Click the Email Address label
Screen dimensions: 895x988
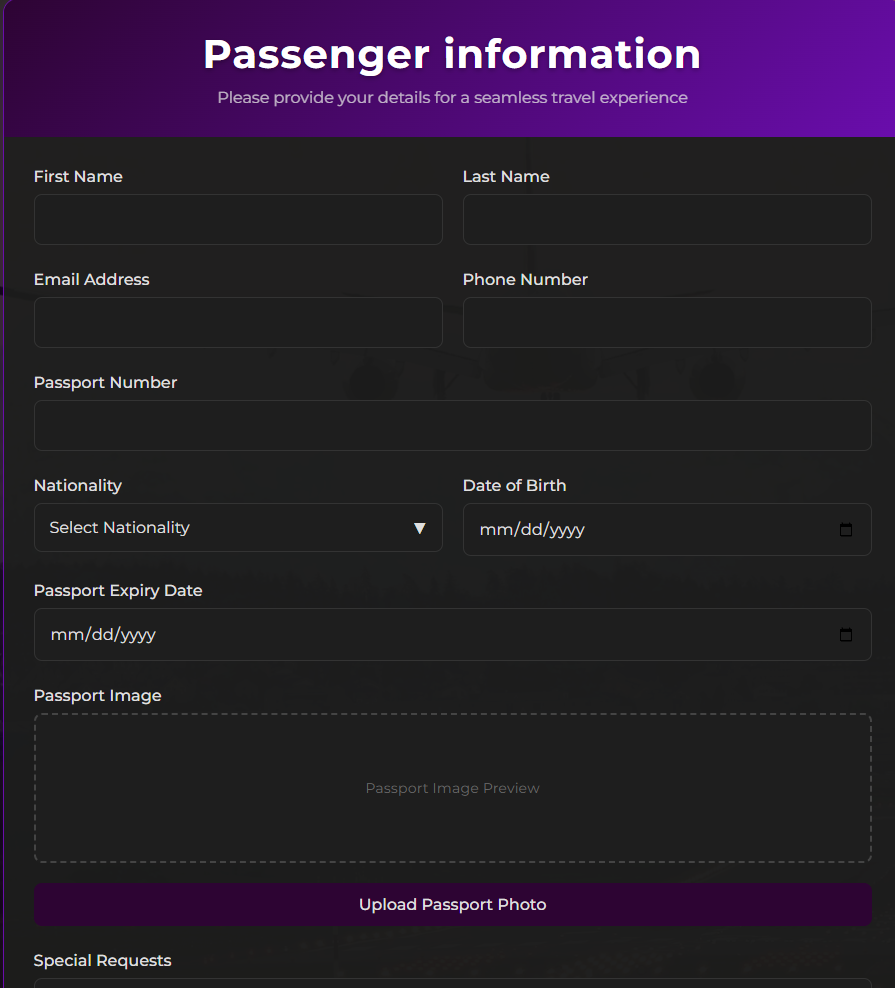(x=91, y=280)
